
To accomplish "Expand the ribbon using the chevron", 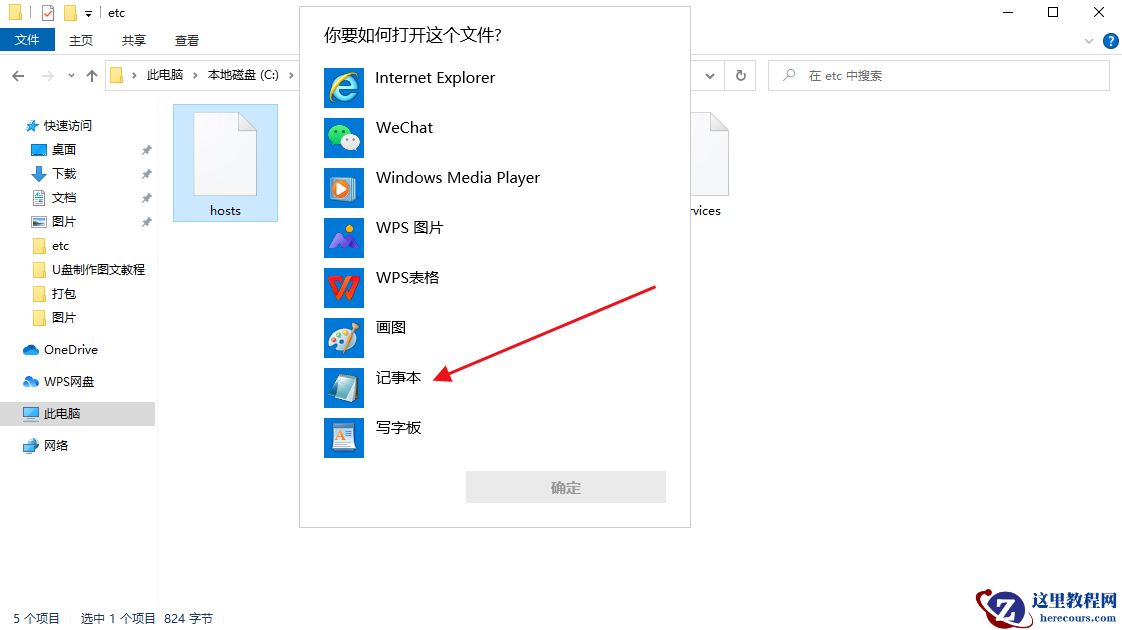I will tap(1091, 40).
